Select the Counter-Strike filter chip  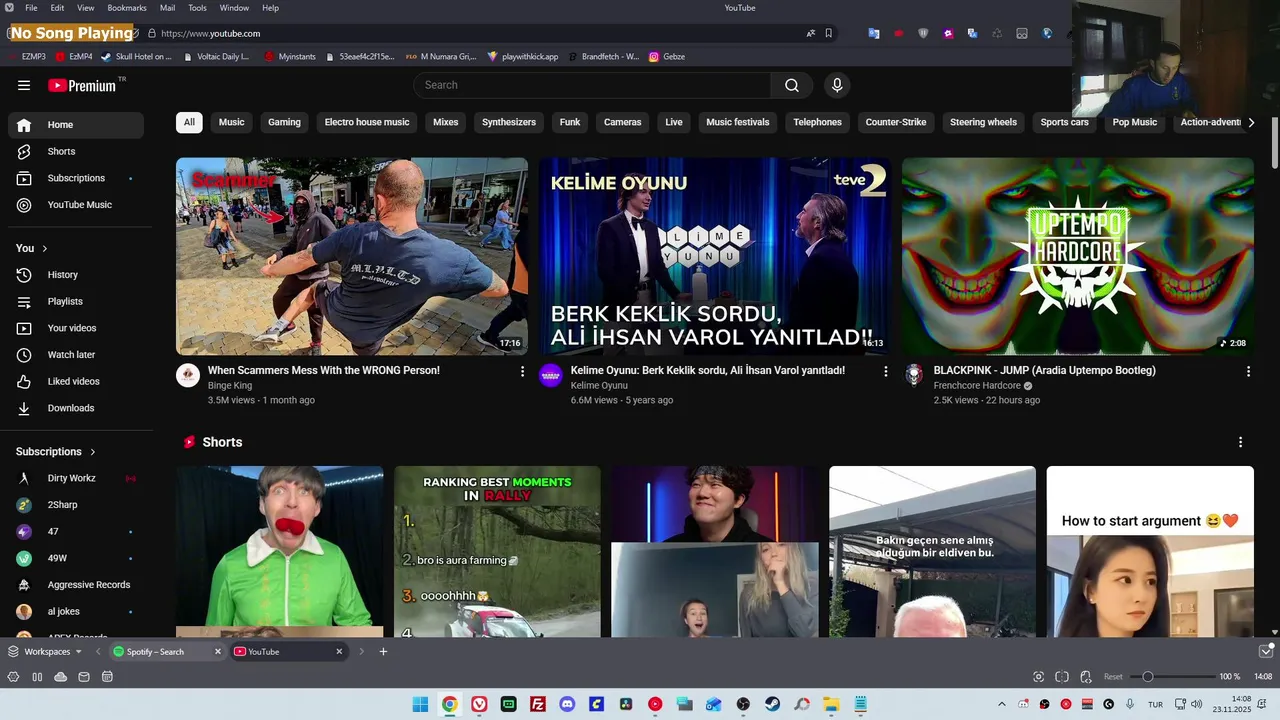point(896,122)
